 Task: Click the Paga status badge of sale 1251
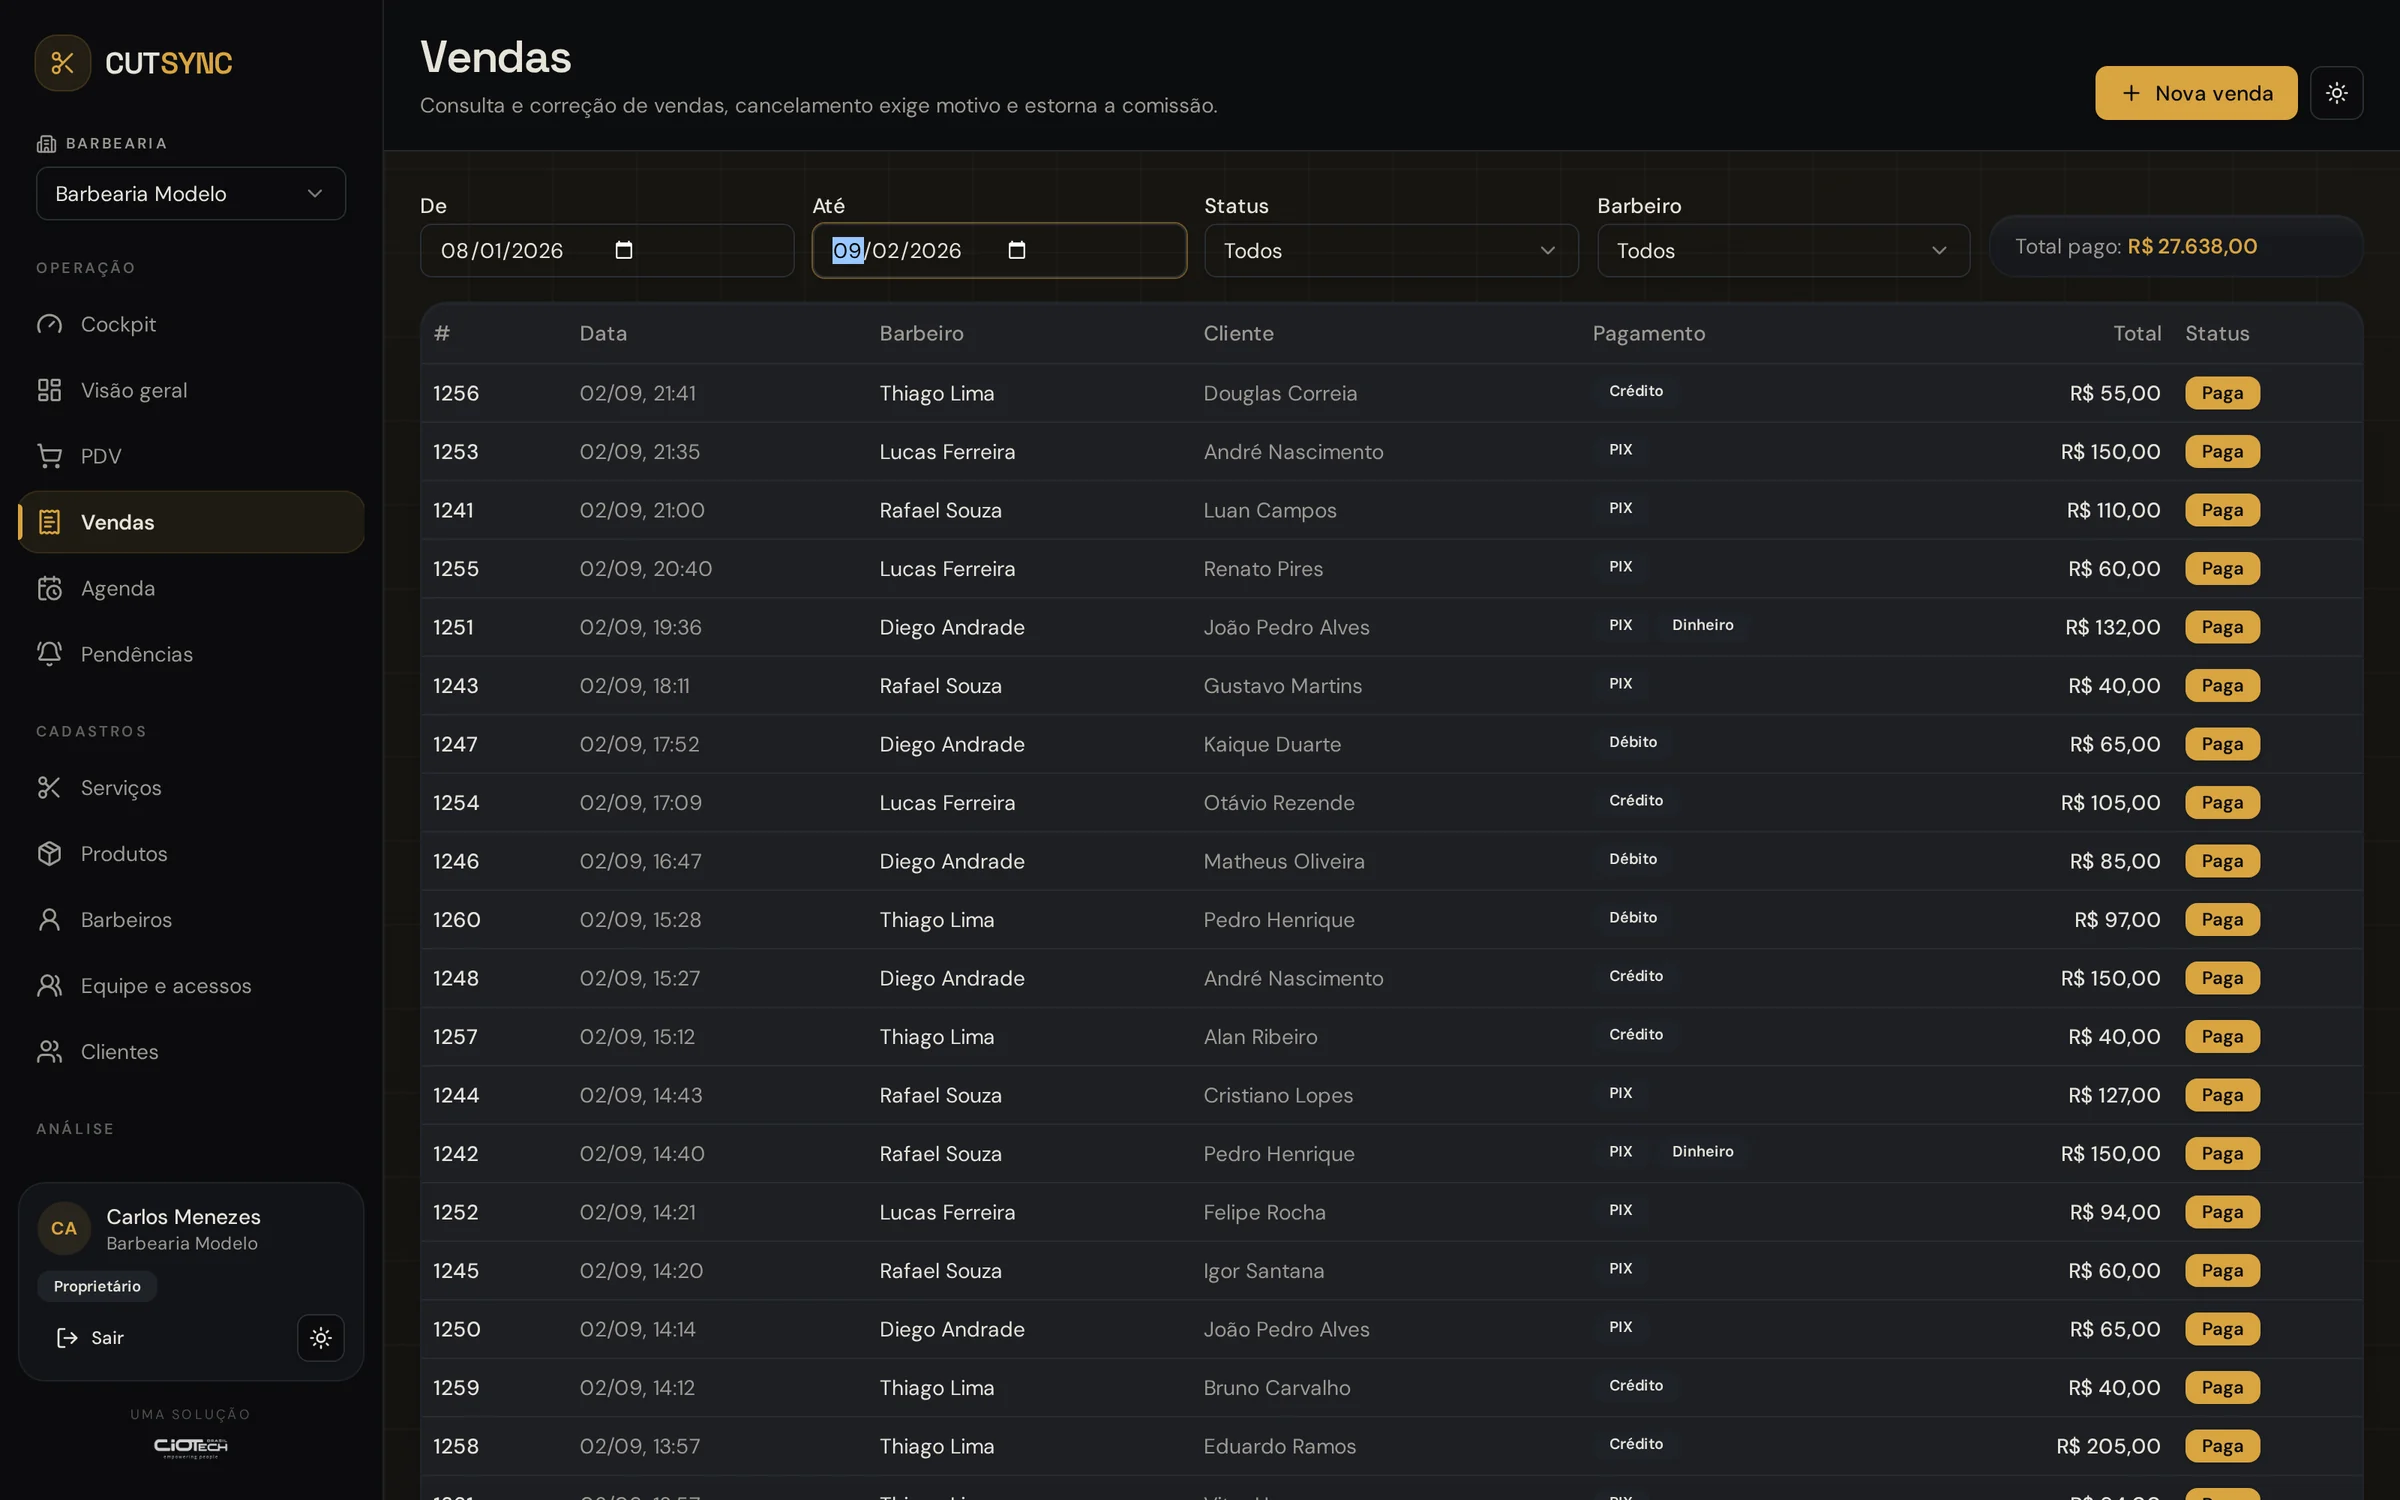coord(2222,627)
